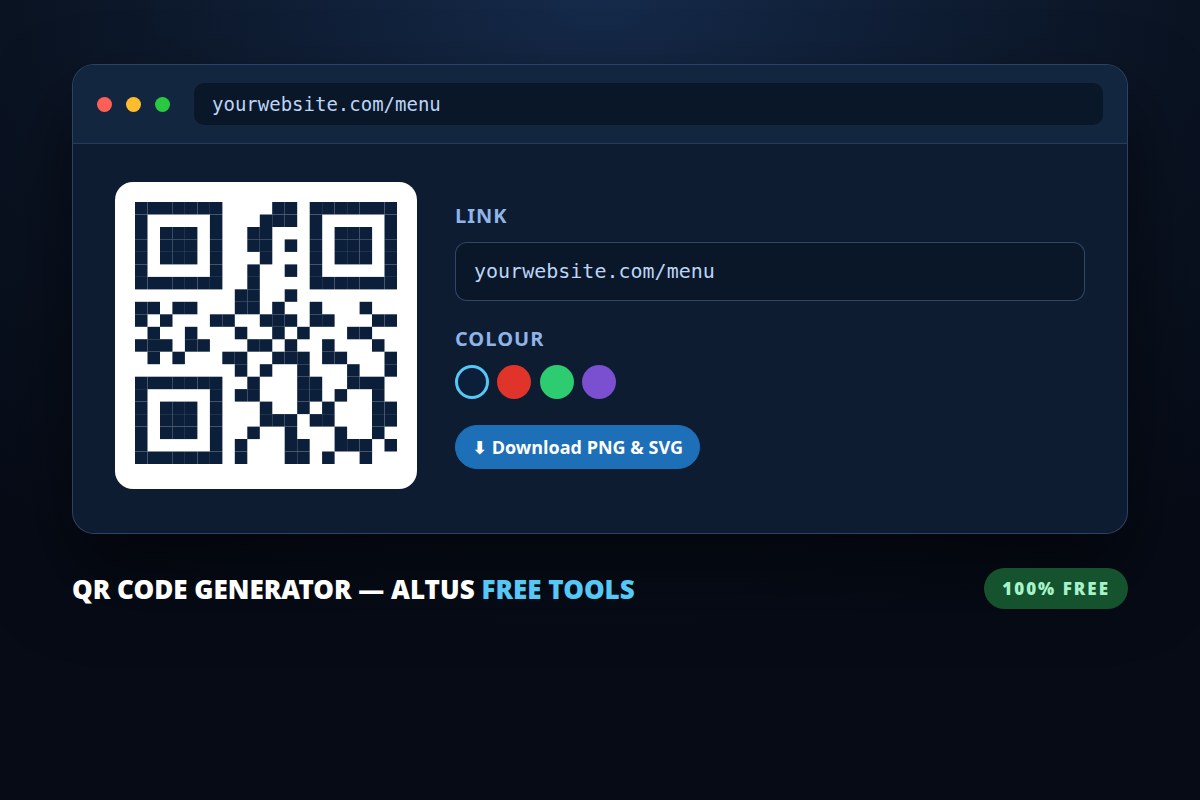The height and width of the screenshot is (800, 1200).
Task: Click the LINK label
Action: (x=481, y=216)
